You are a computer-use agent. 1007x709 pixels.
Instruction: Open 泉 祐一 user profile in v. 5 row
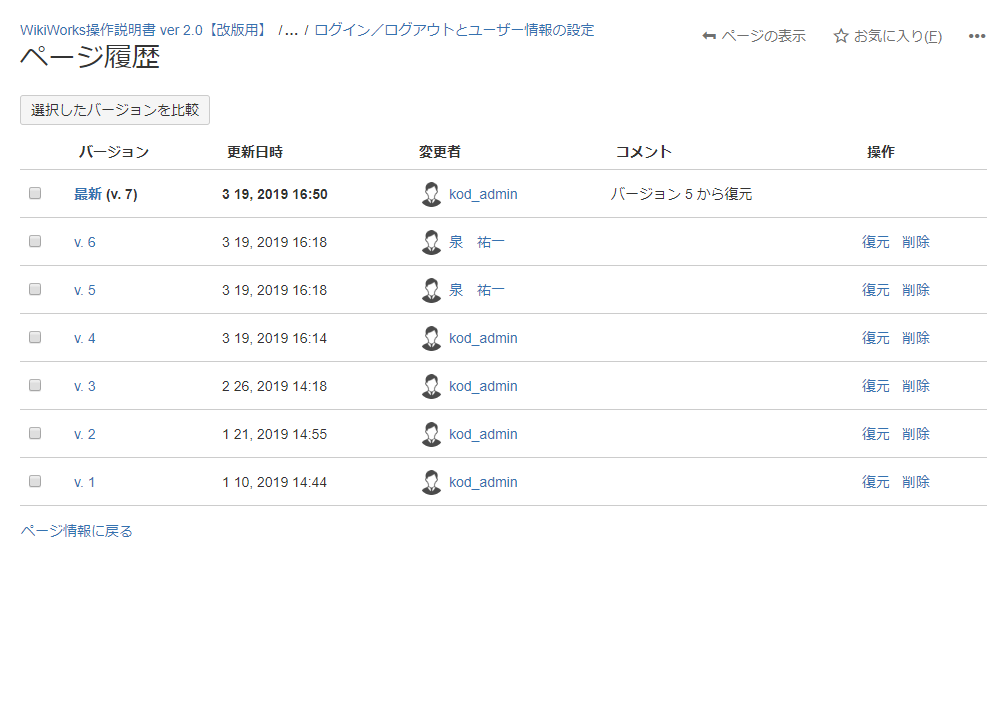pos(476,290)
